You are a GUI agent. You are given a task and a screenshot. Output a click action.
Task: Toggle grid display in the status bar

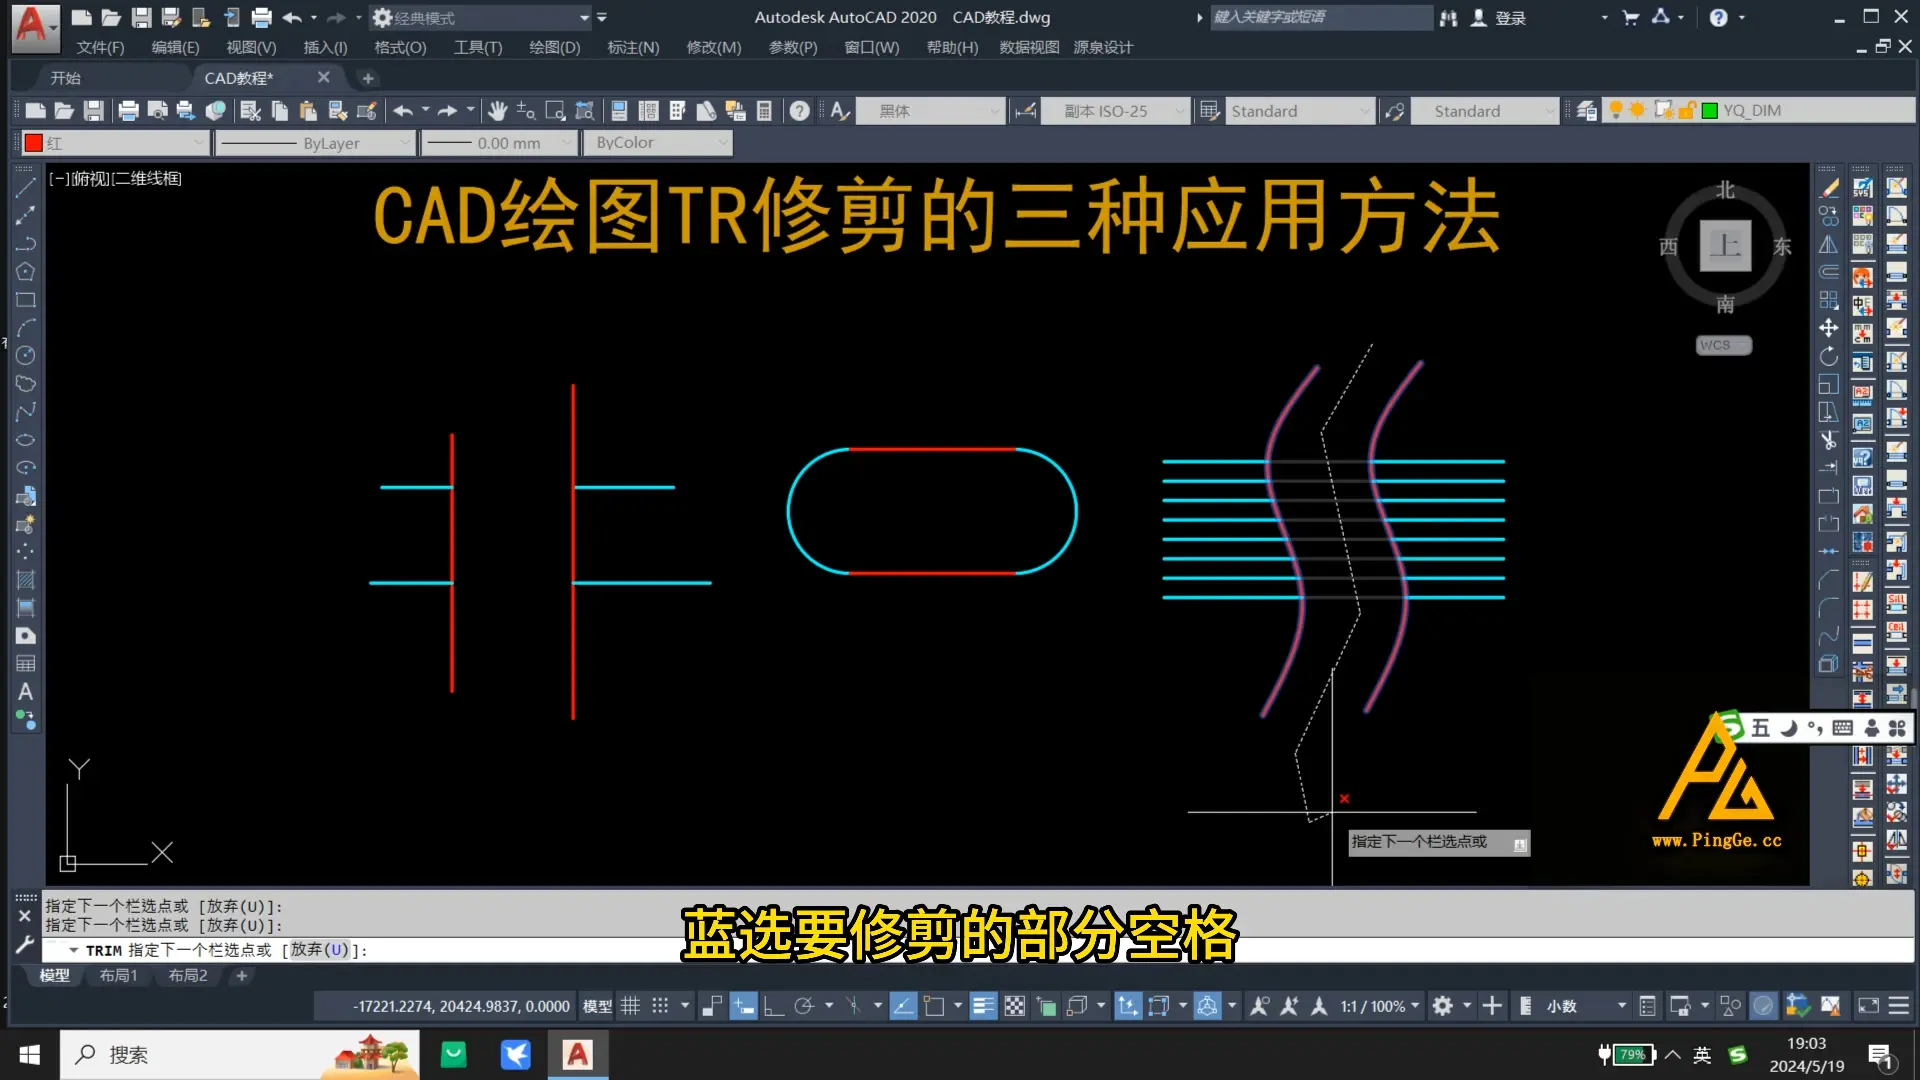[630, 1006]
